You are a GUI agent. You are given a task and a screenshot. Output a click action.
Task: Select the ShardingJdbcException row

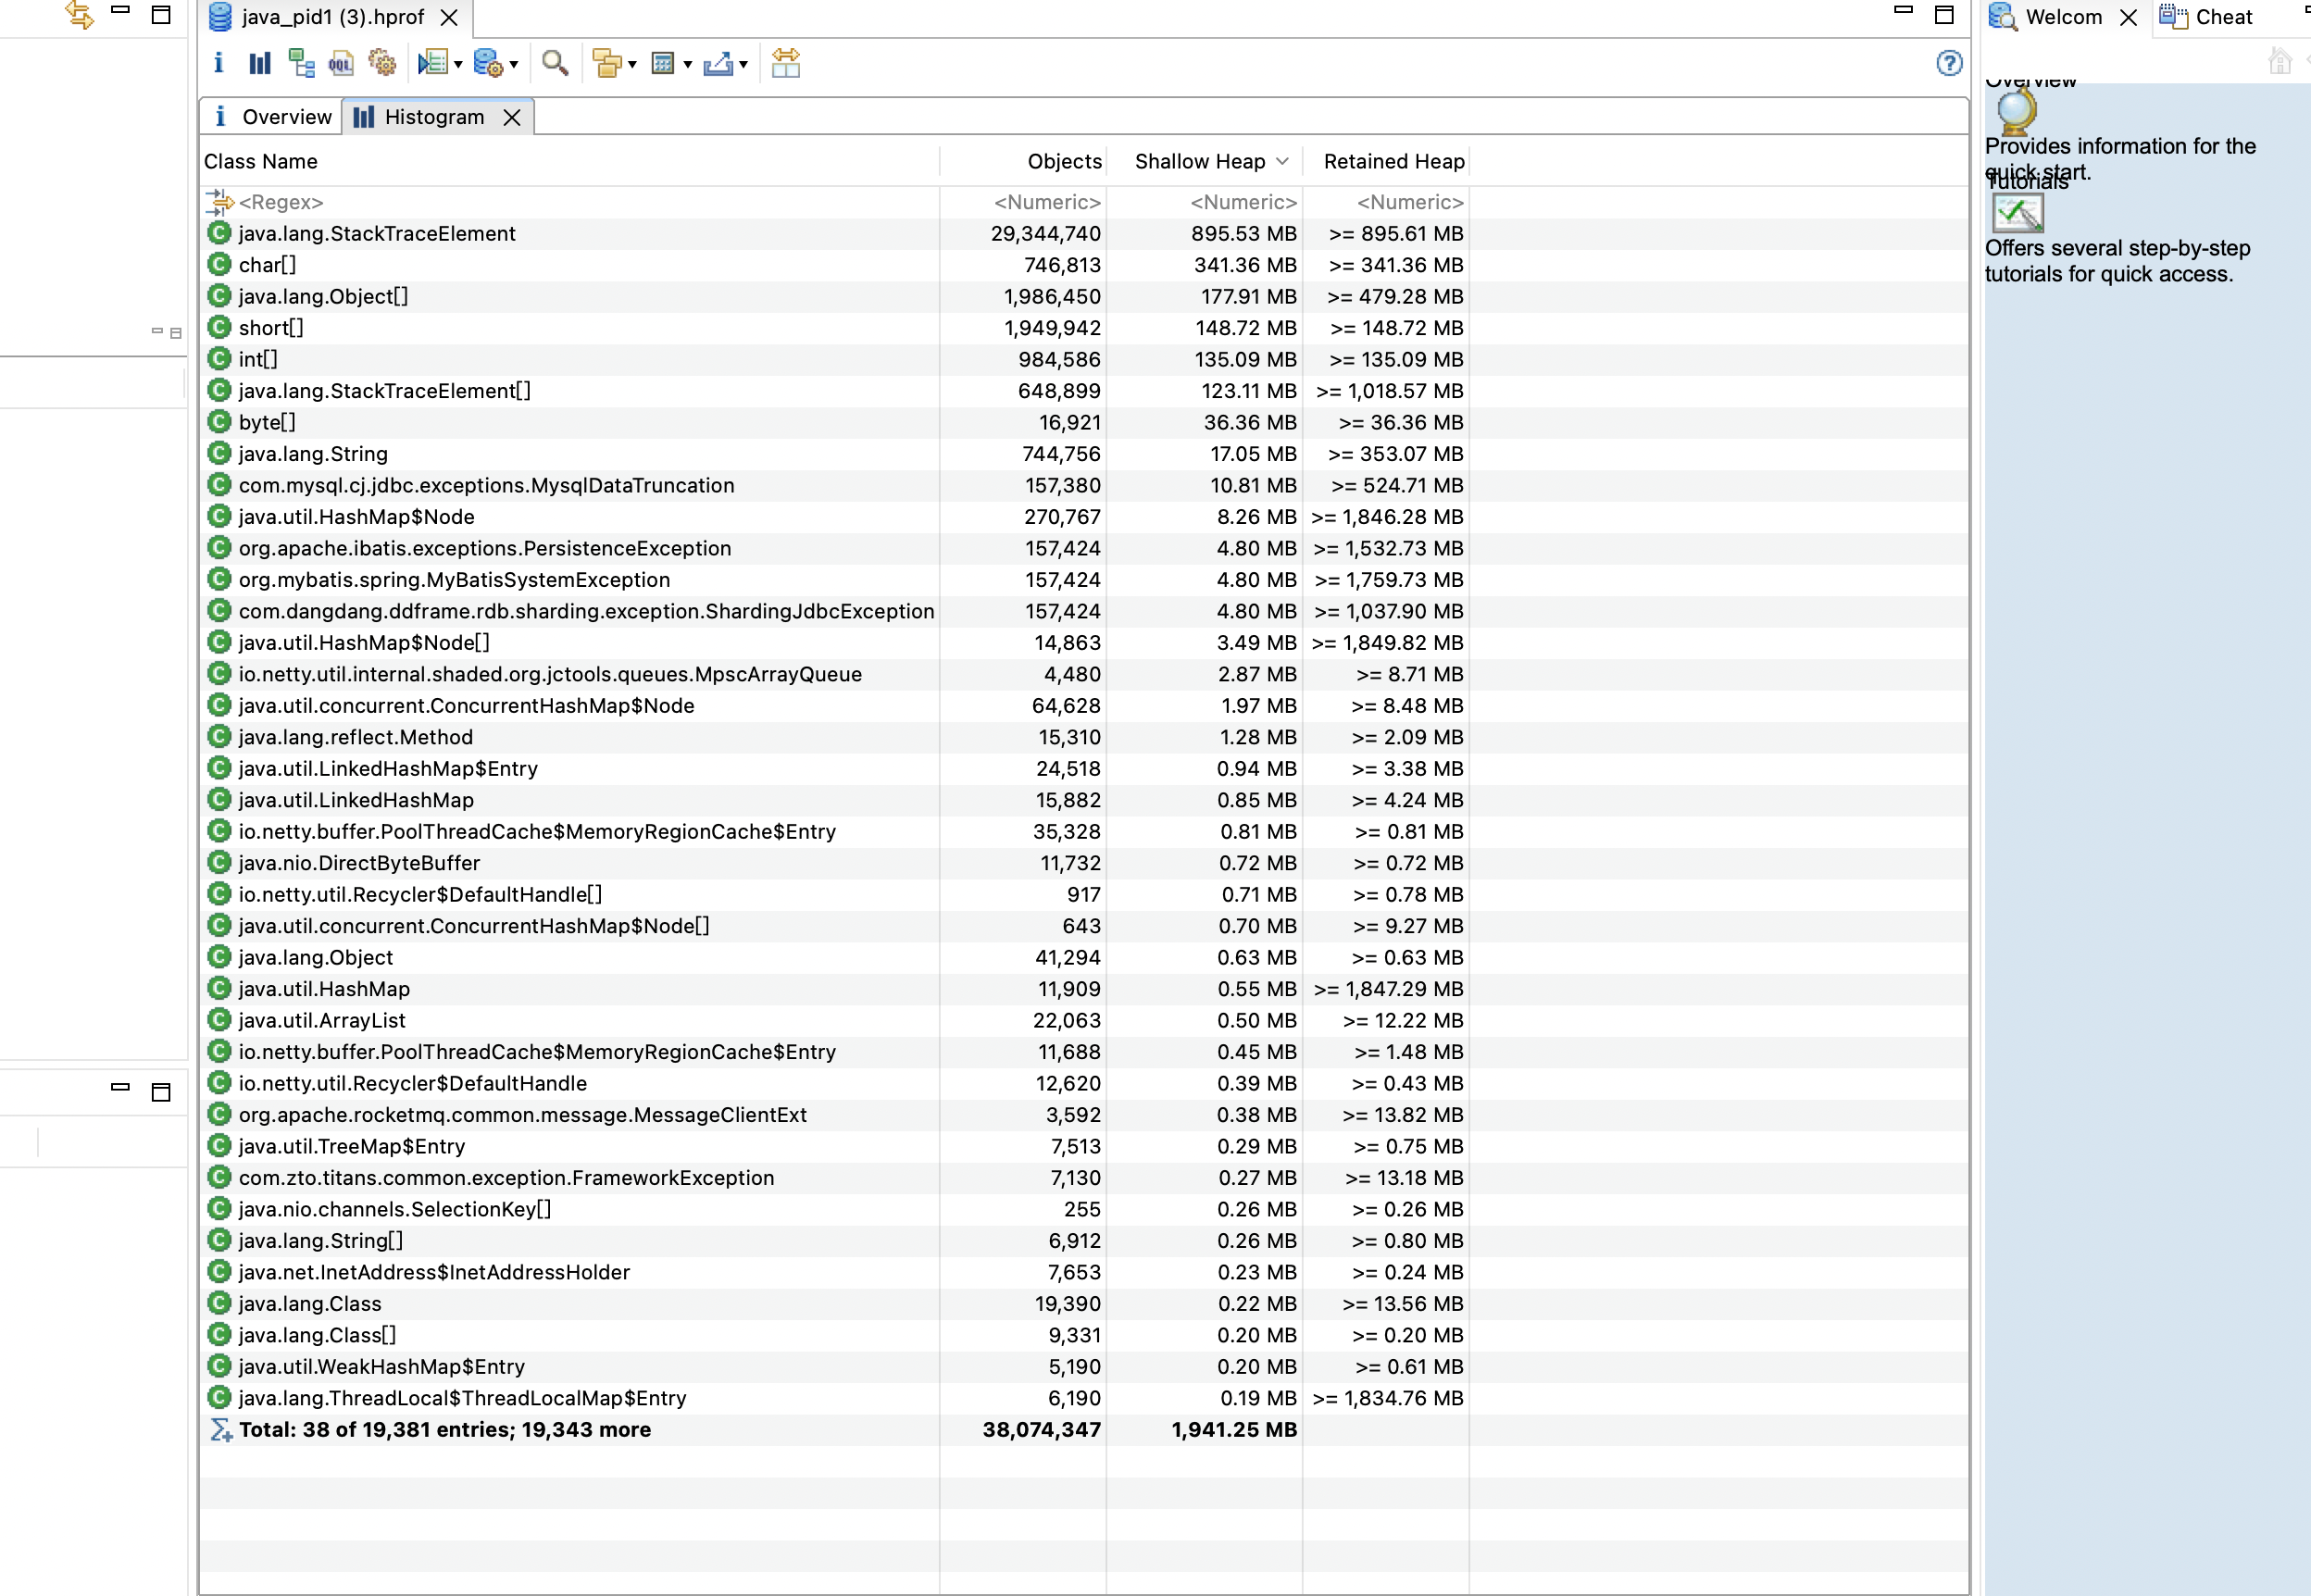pyautogui.click(x=1083, y=612)
